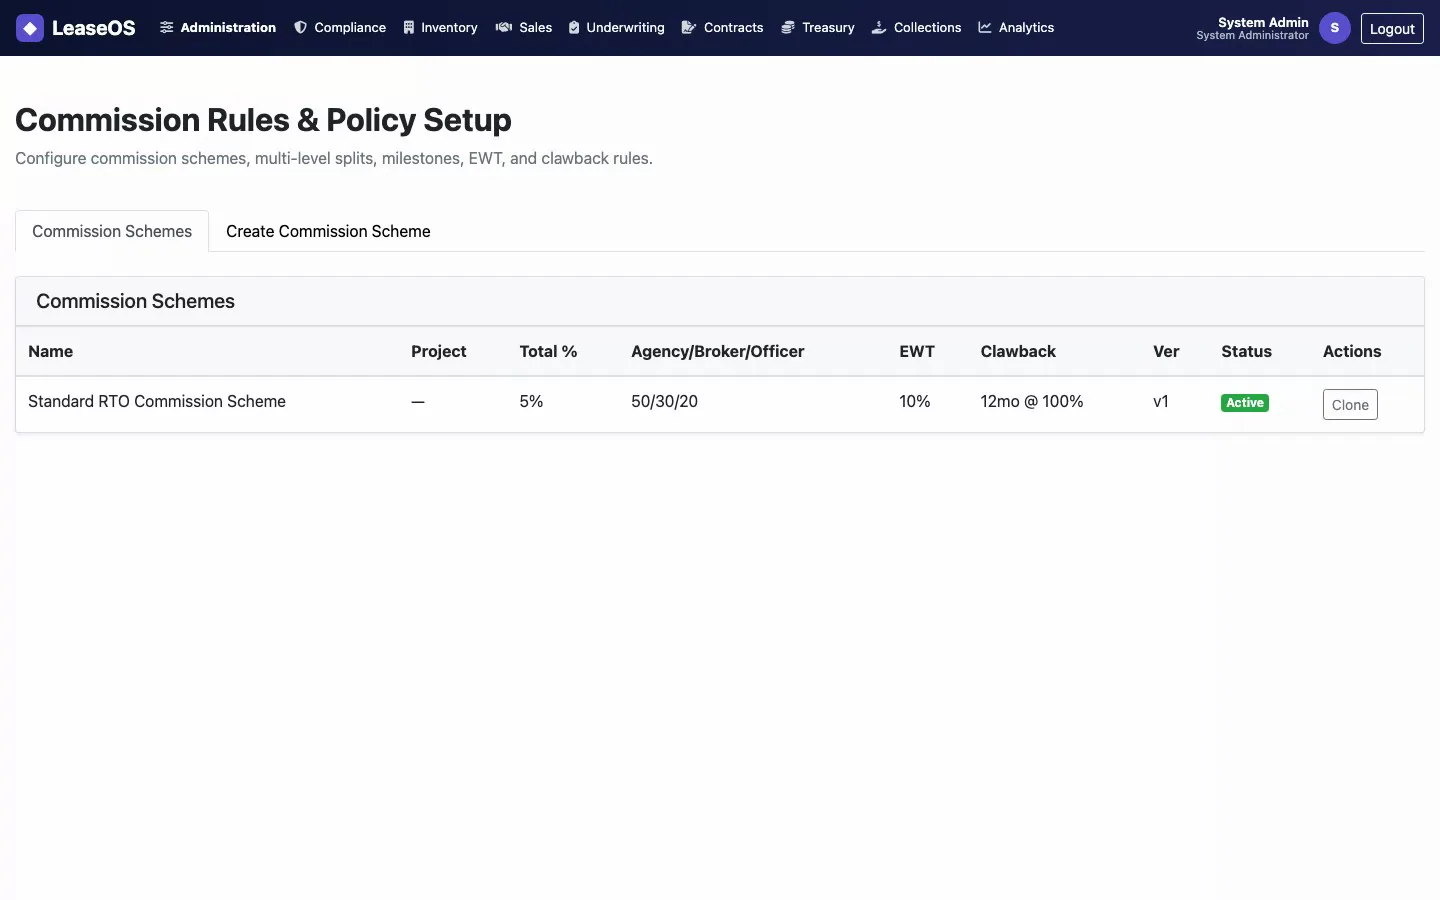Click the Ver column header

pyautogui.click(x=1166, y=351)
